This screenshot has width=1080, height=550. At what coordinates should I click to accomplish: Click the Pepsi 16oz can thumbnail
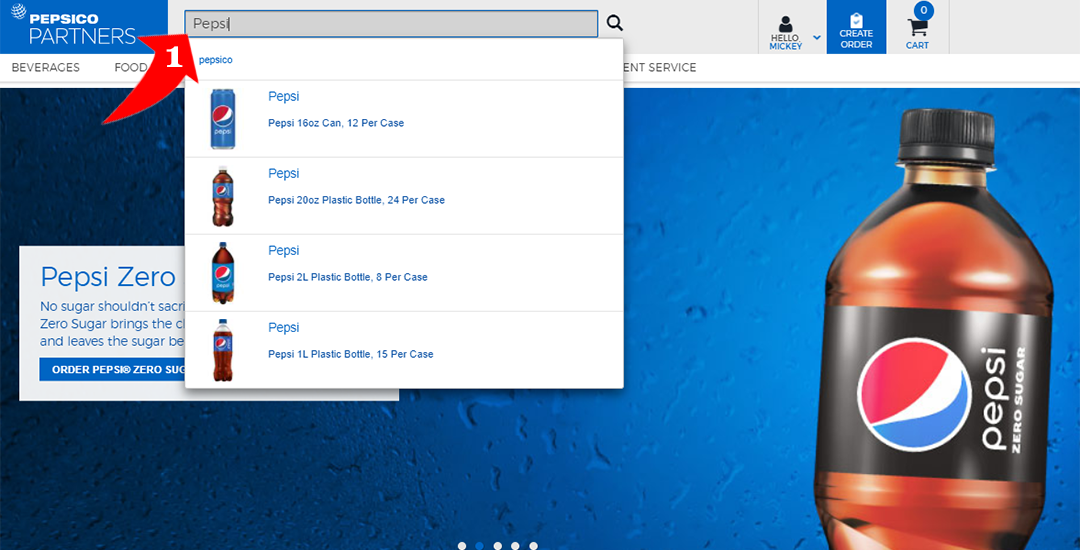222,118
